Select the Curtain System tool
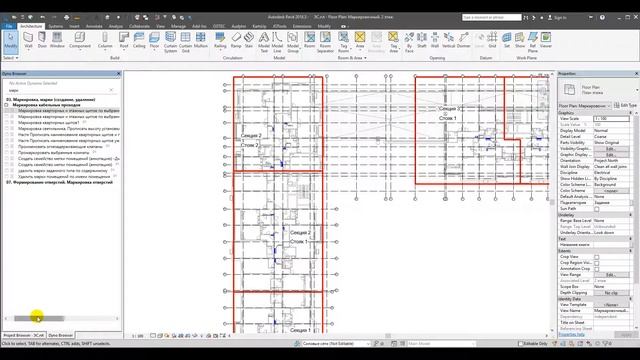The image size is (640, 360). (170, 42)
